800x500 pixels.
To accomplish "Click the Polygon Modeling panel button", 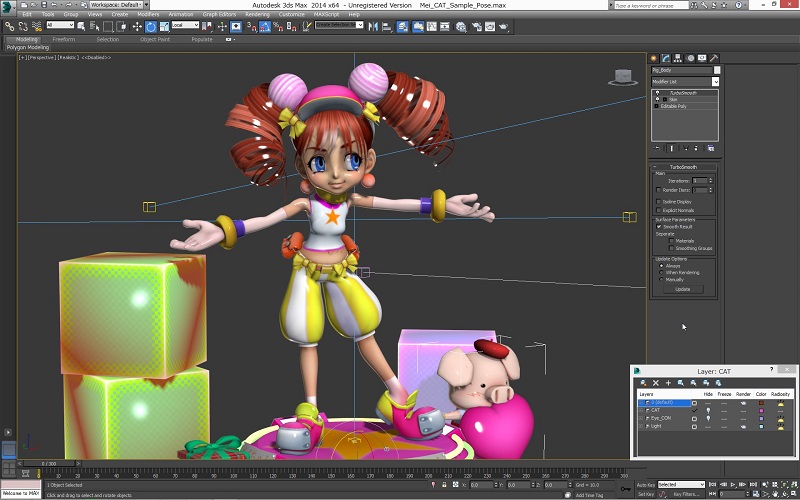I will [28, 47].
